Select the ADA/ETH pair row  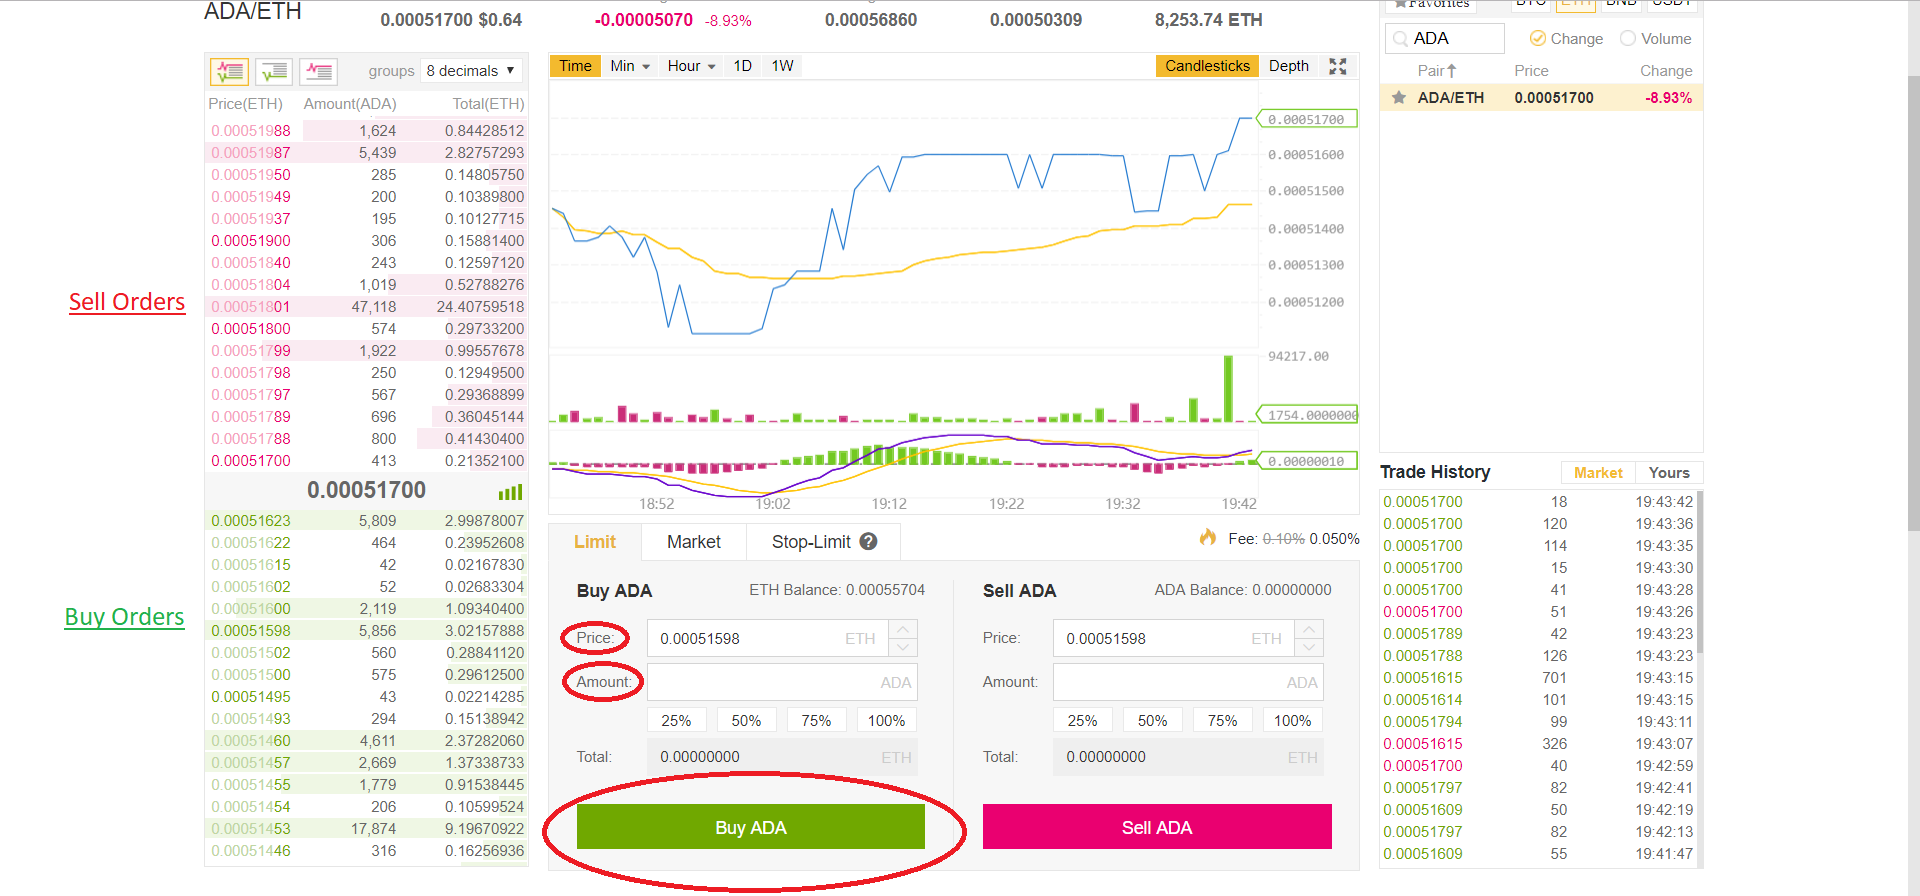click(x=1541, y=98)
